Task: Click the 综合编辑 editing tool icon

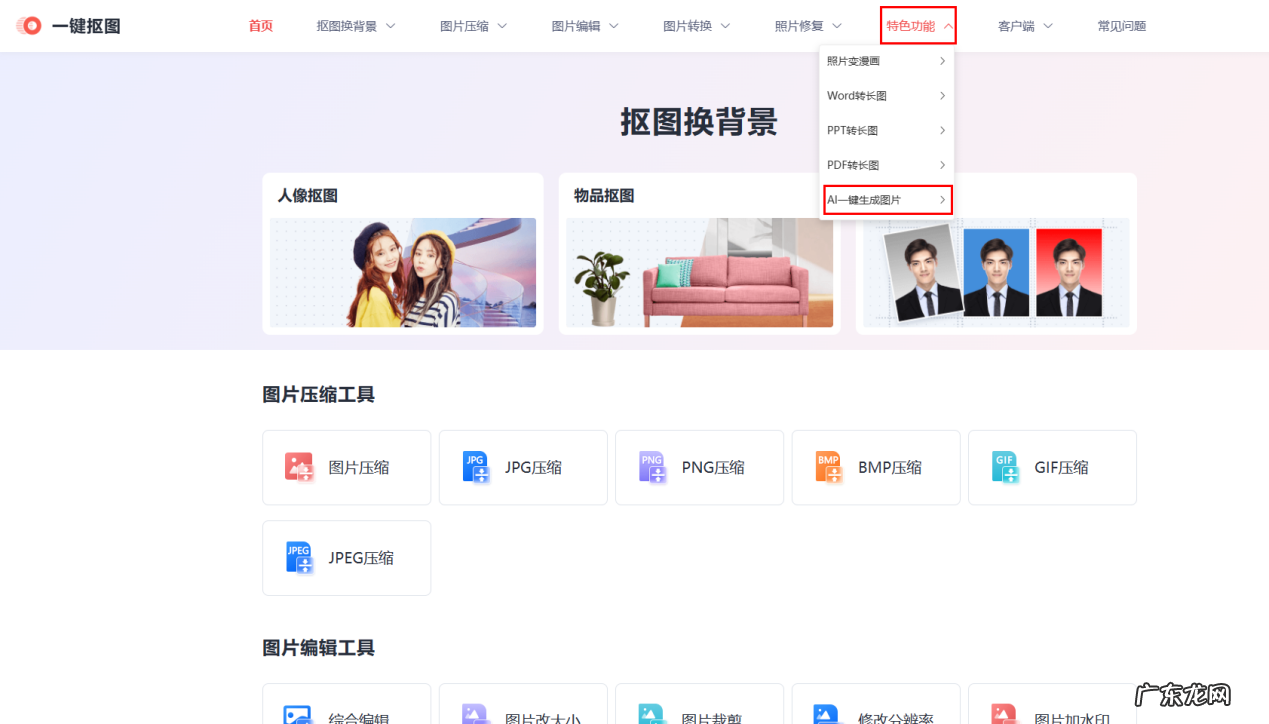Action: [299, 712]
